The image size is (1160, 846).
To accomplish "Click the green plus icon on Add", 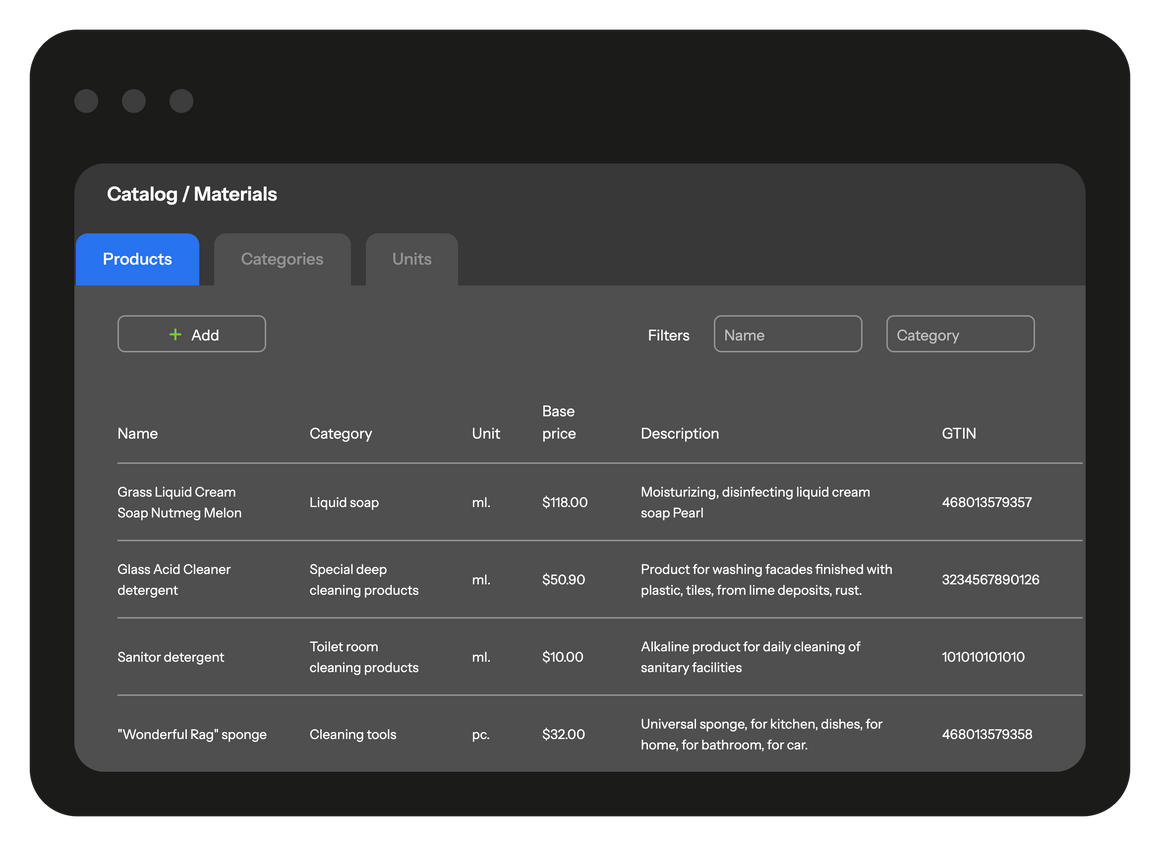I will 175,335.
